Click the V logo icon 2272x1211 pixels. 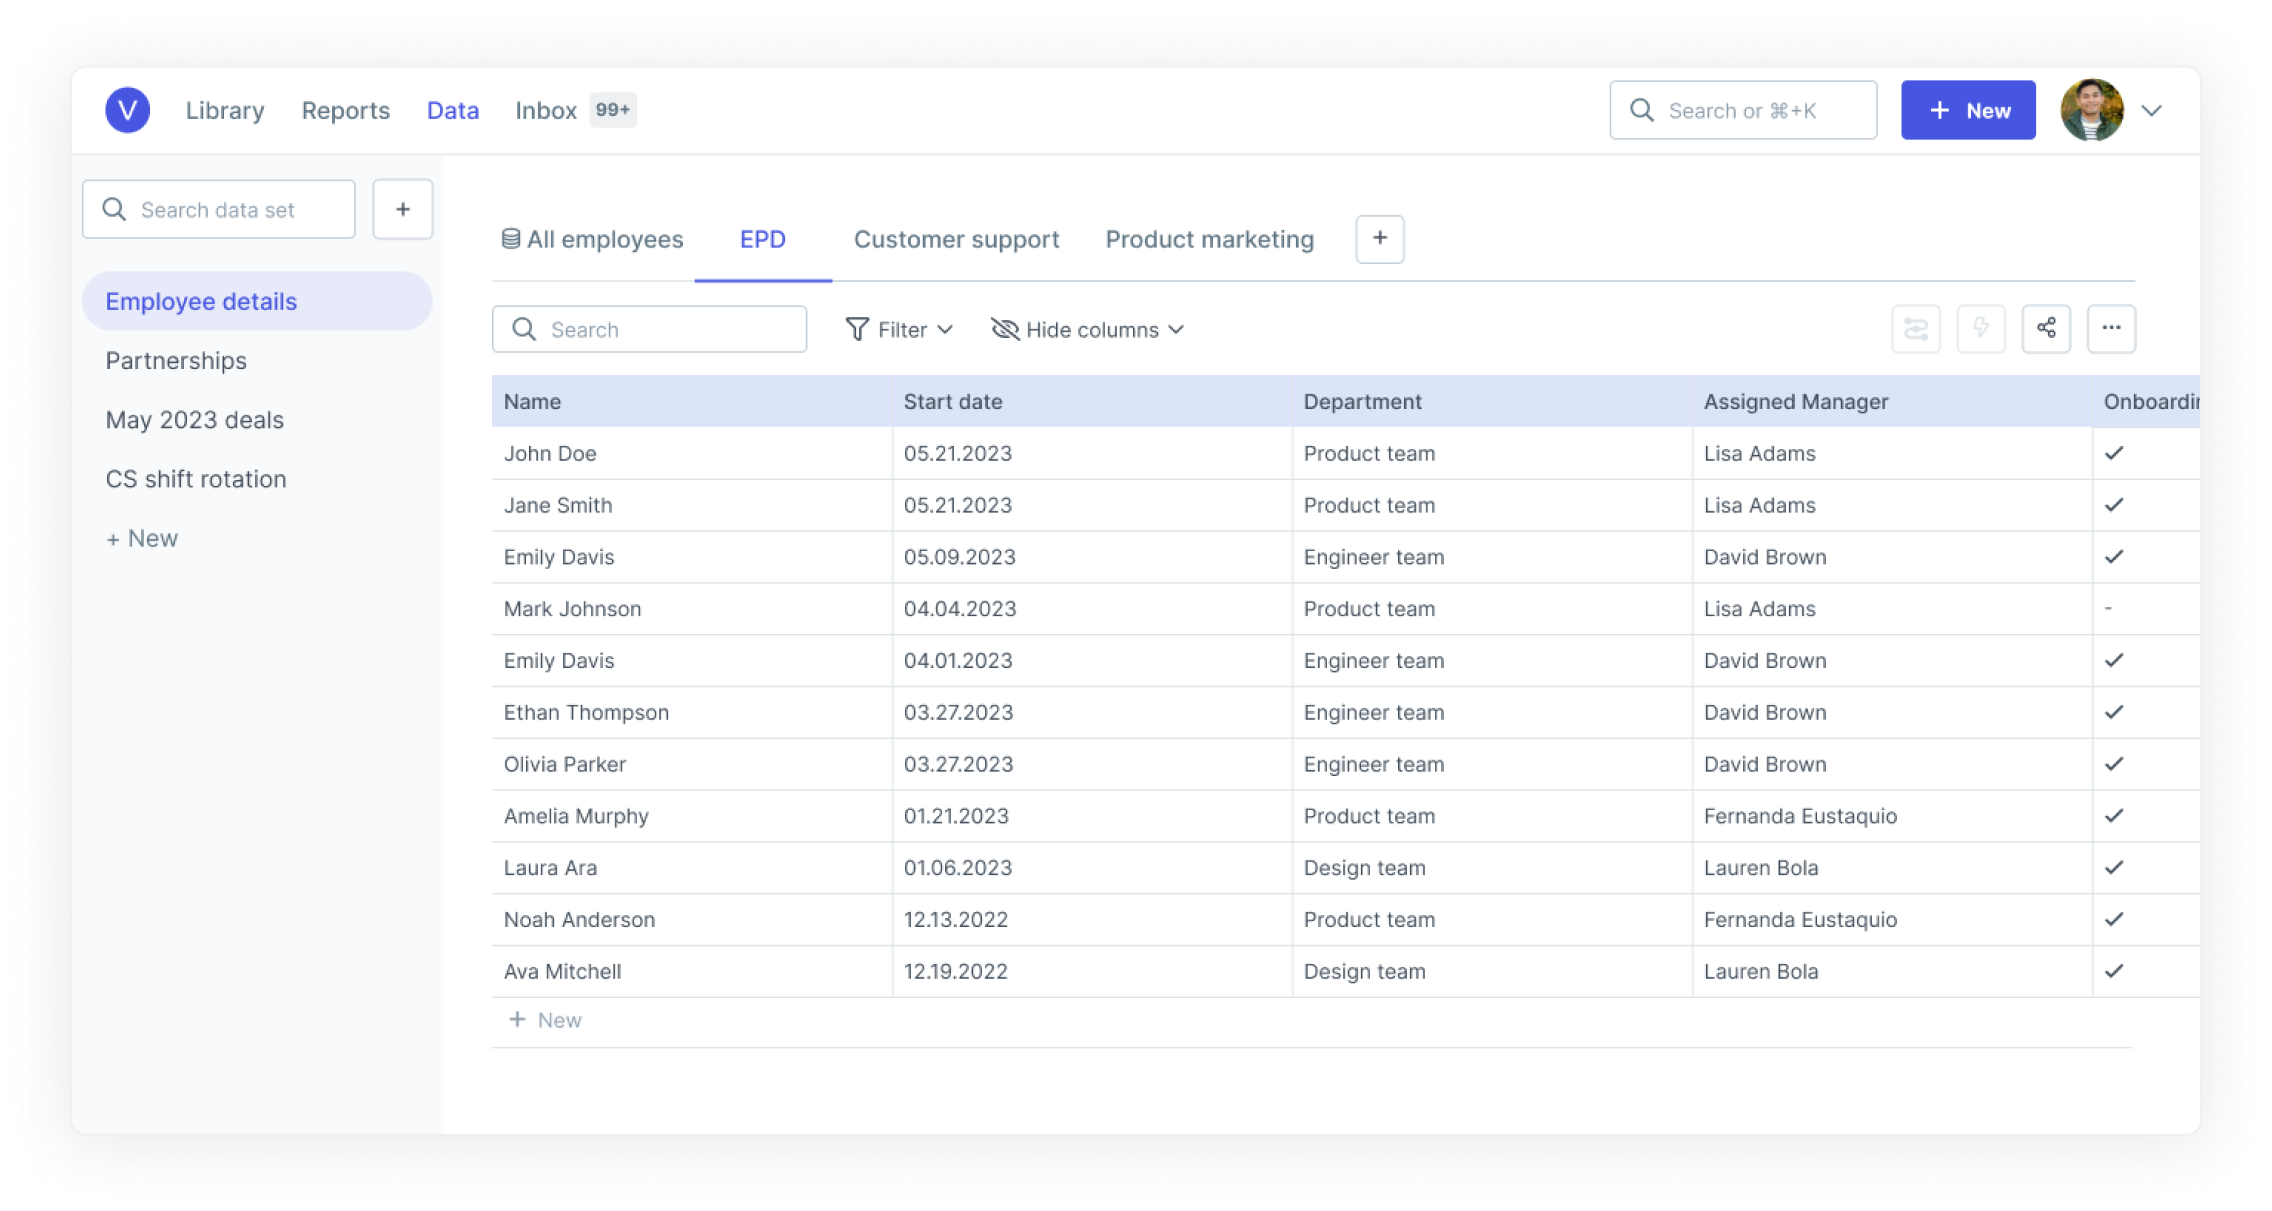pos(128,110)
